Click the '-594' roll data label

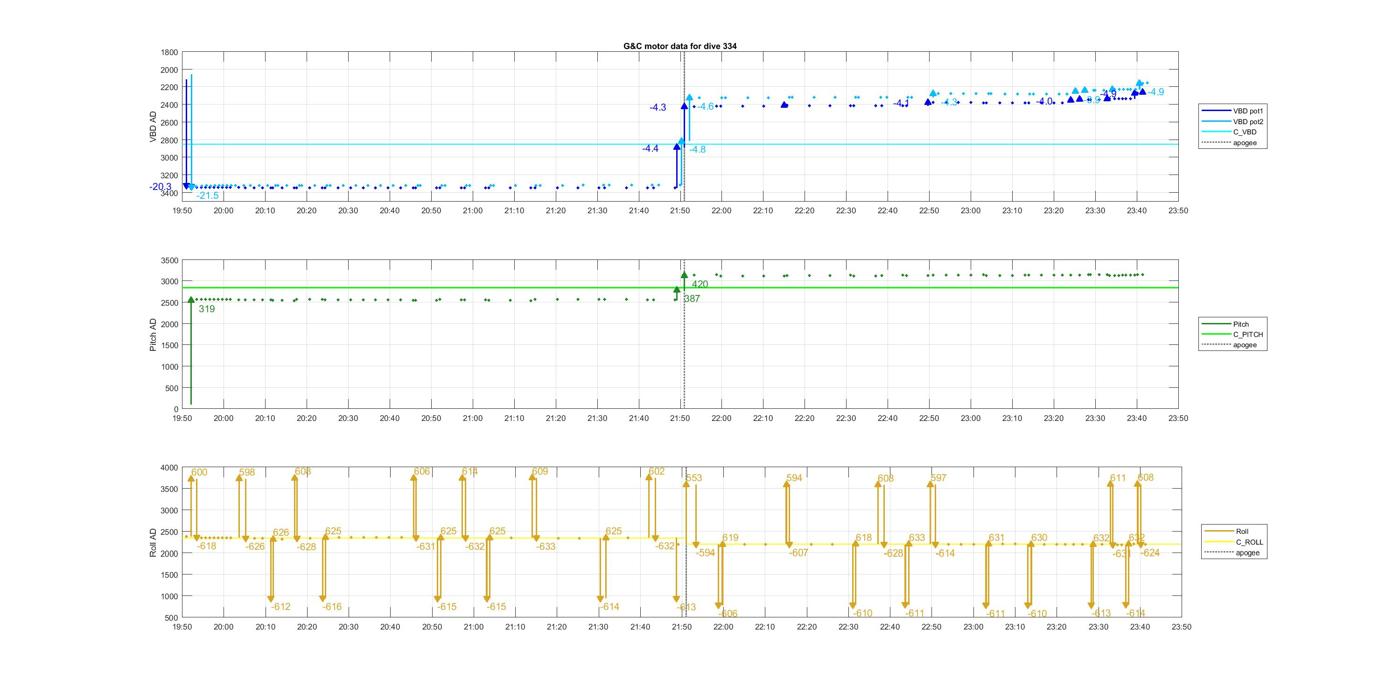click(705, 553)
